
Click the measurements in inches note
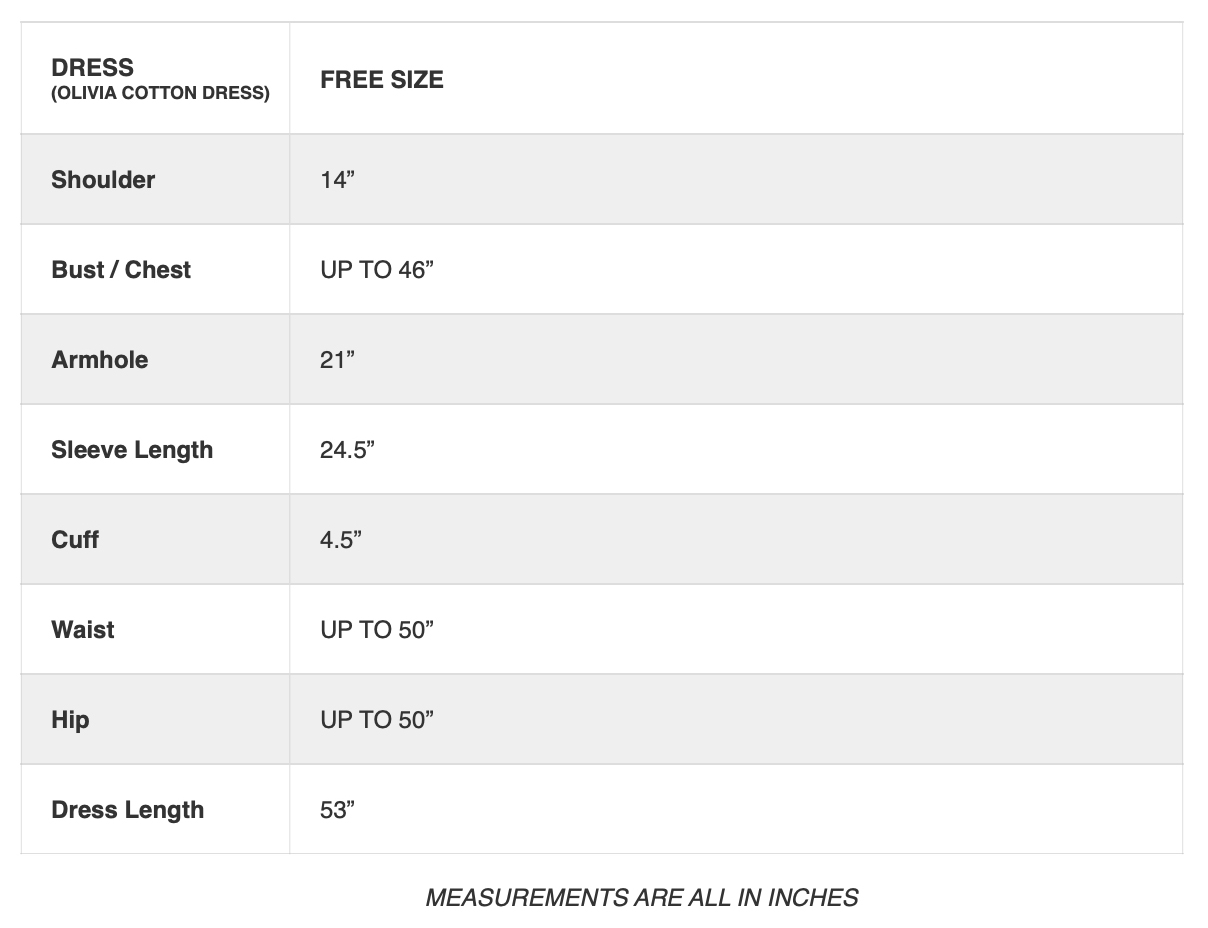(641, 898)
